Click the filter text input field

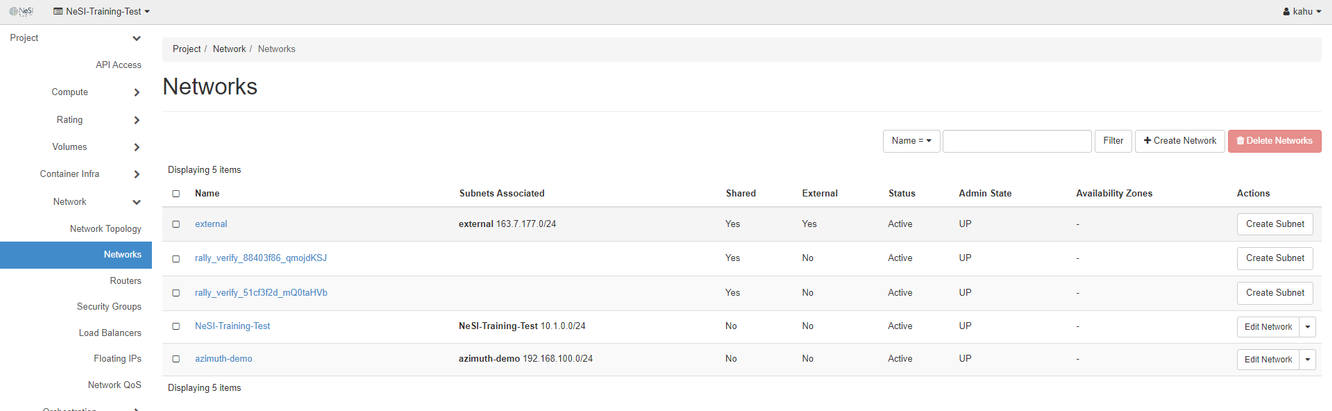[x=1016, y=141]
